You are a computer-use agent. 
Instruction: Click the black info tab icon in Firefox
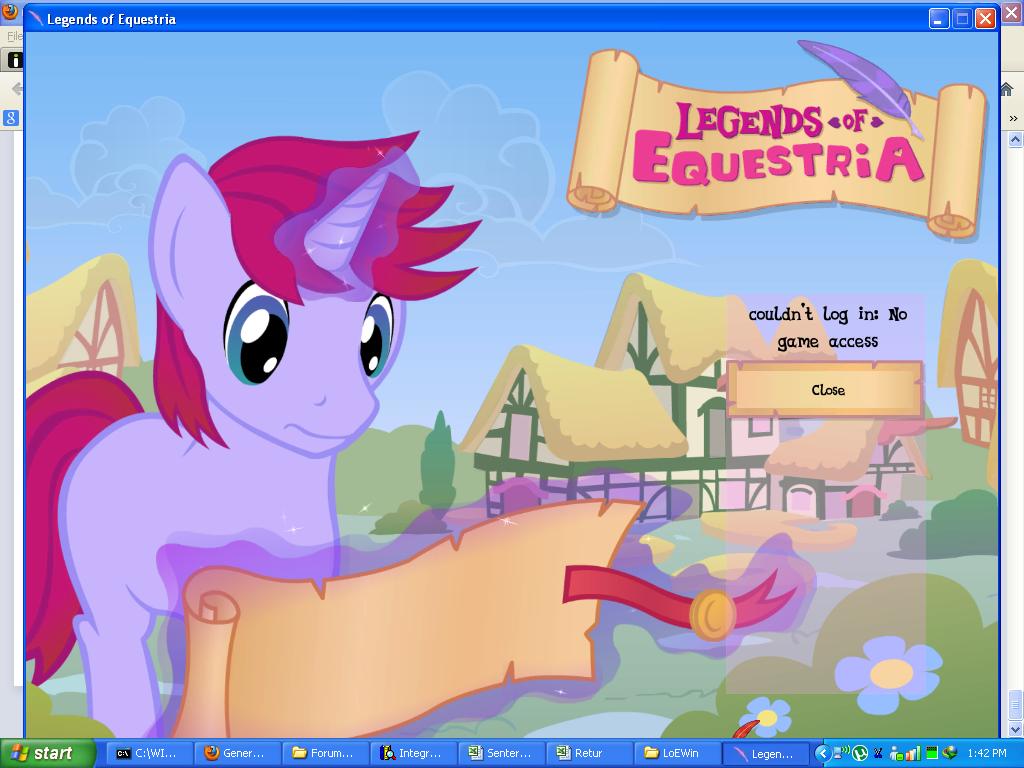point(14,60)
